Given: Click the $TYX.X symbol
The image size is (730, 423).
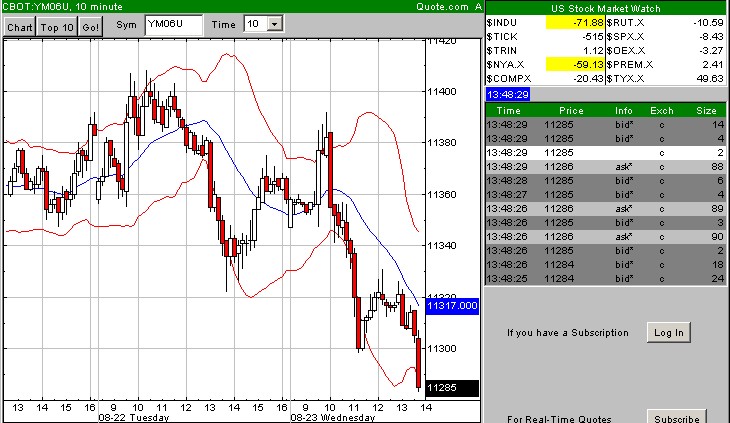Looking at the screenshot, I should (x=624, y=78).
